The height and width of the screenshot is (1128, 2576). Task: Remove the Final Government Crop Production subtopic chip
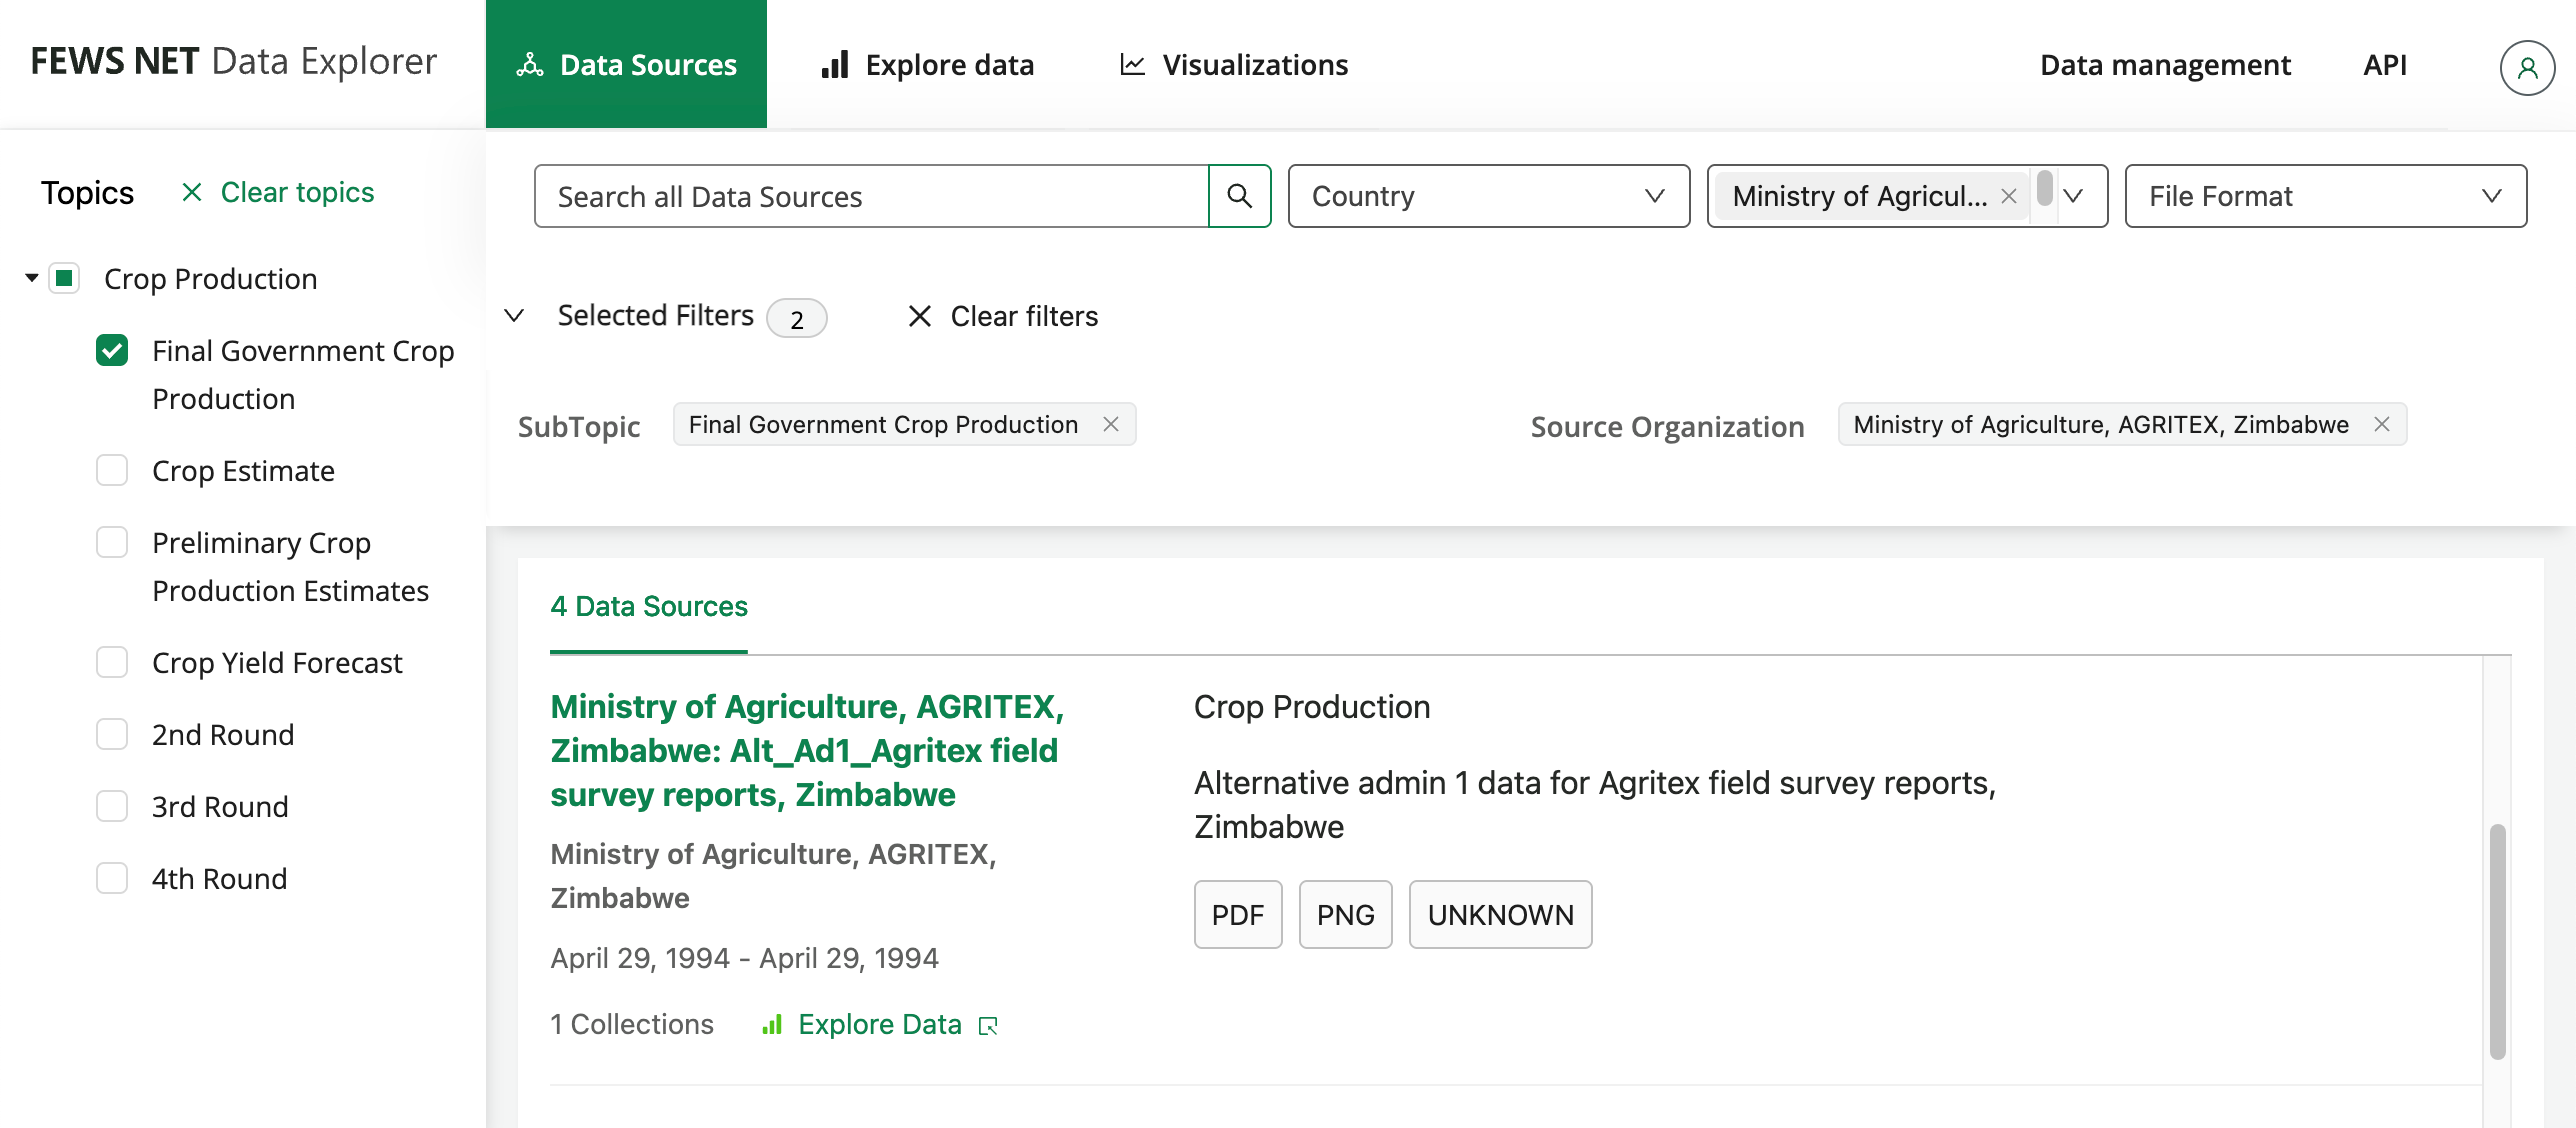tap(1110, 424)
